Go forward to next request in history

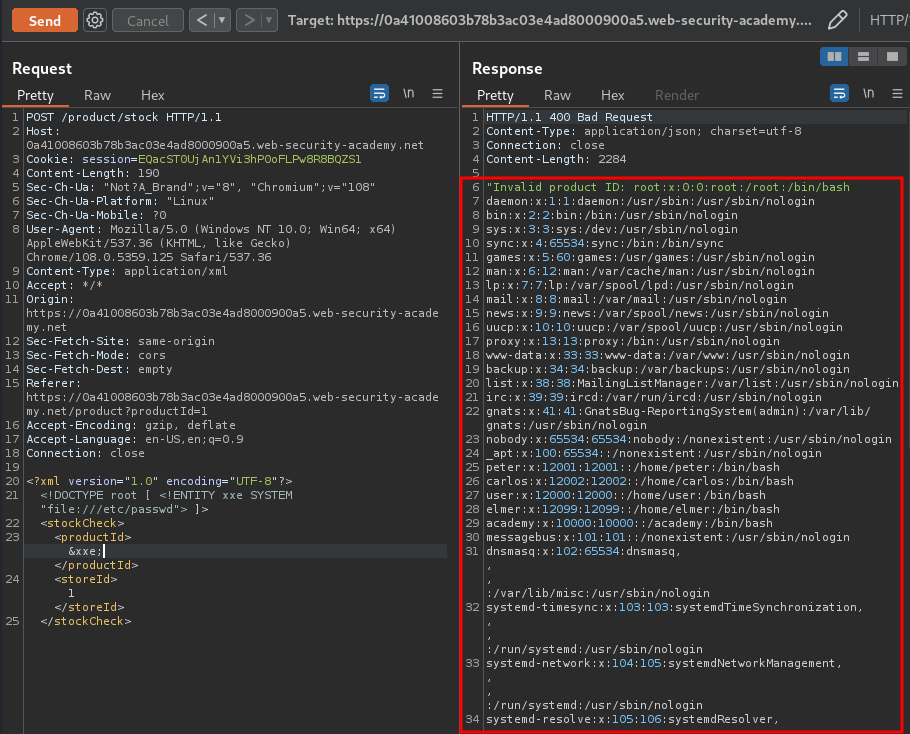249,20
